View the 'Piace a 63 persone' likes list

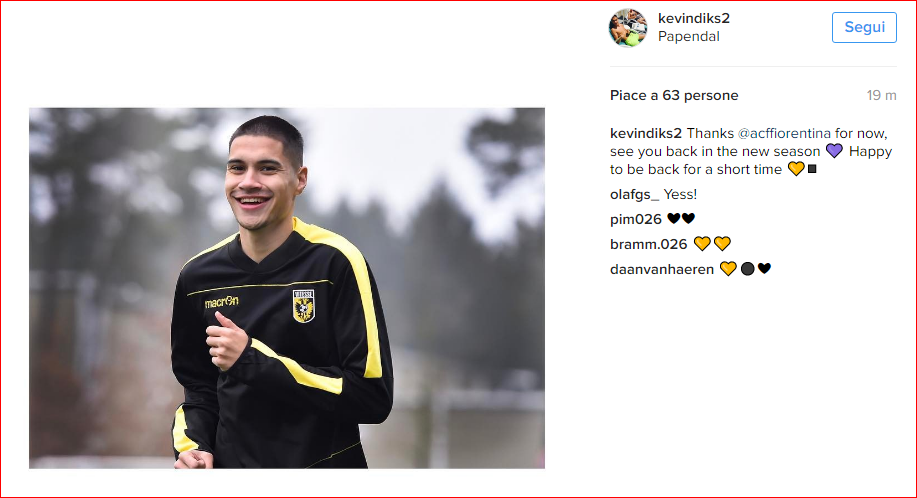click(x=674, y=96)
